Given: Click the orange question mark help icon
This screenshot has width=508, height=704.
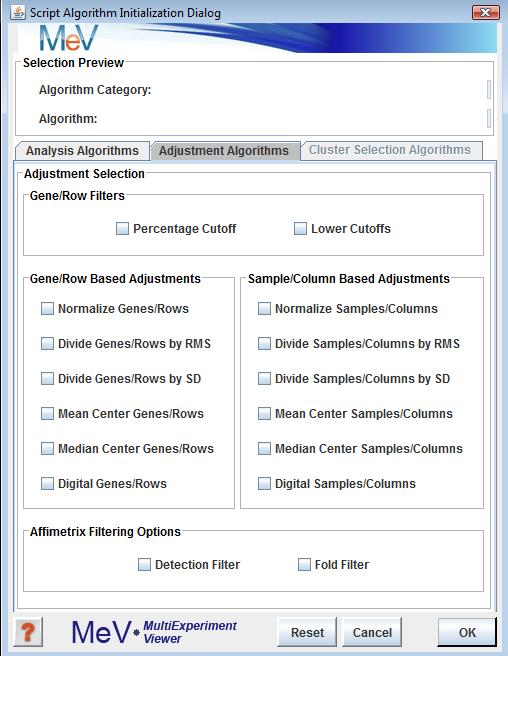Looking at the screenshot, I should pos(28,632).
